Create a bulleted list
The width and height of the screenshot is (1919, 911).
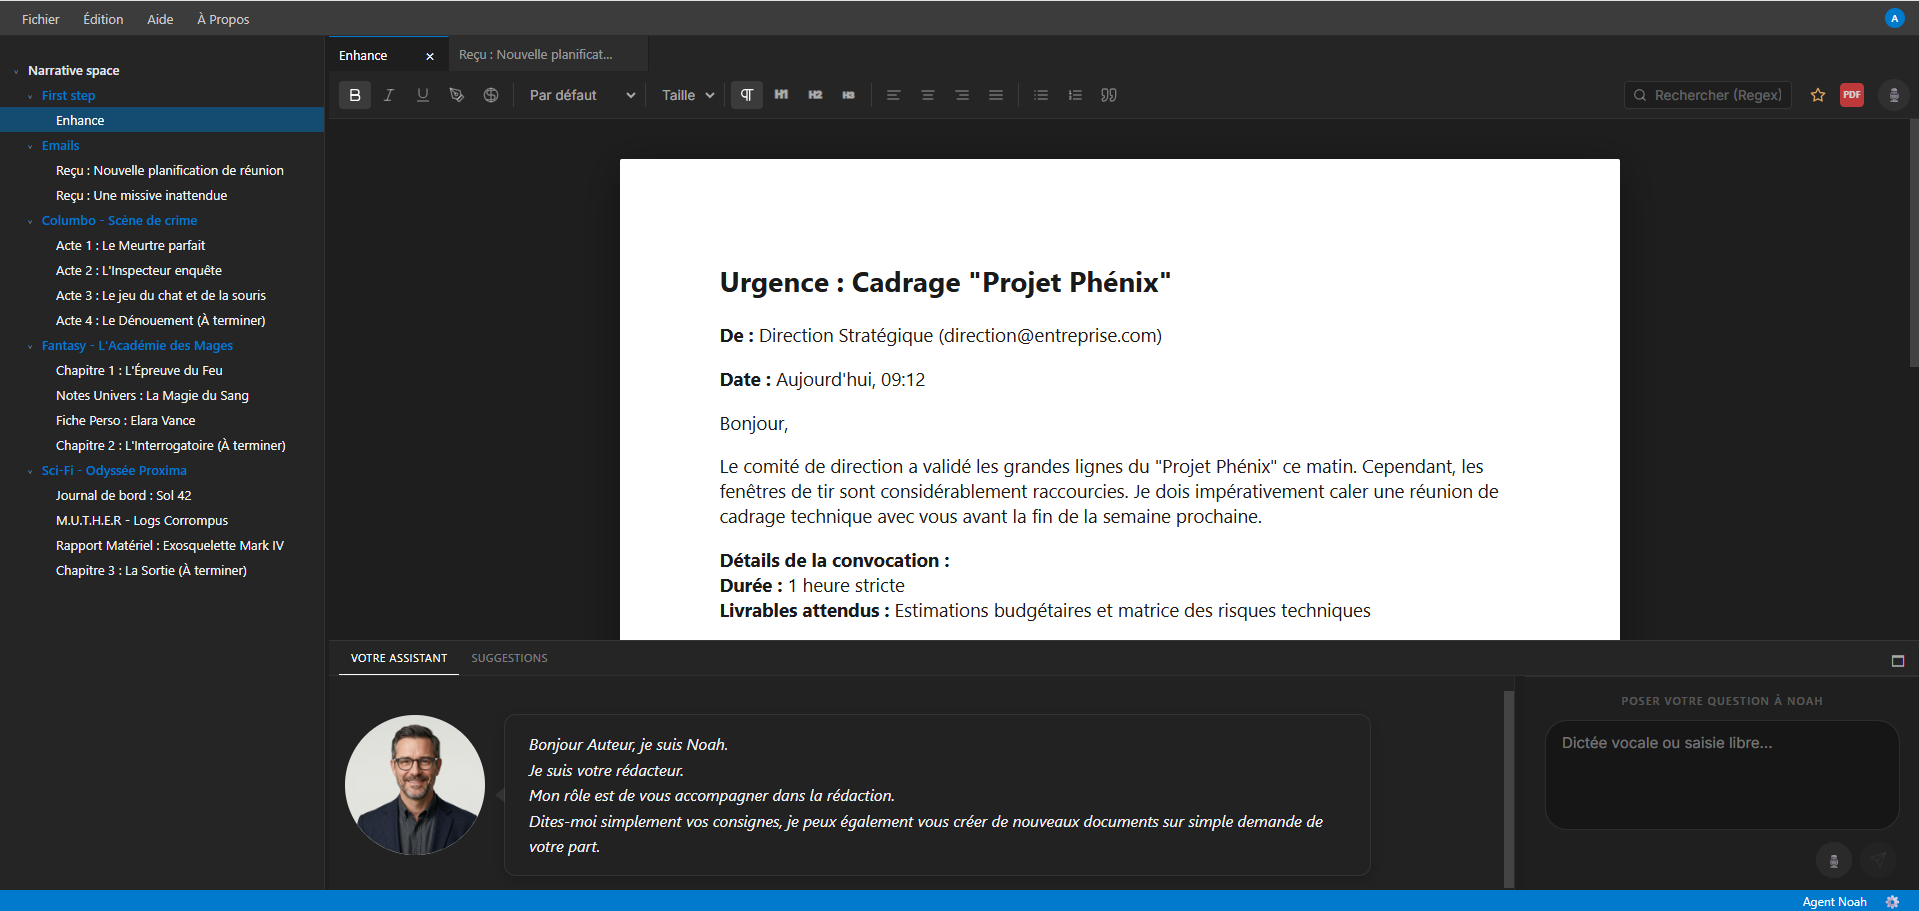tap(1041, 95)
